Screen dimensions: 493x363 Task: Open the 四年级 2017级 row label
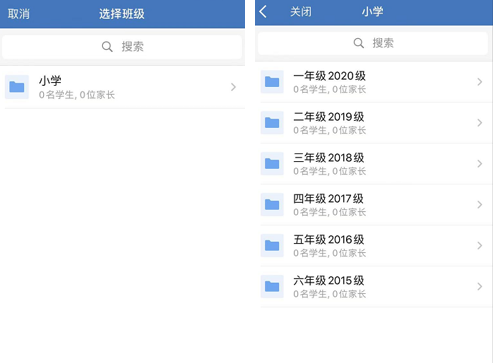coord(328,199)
